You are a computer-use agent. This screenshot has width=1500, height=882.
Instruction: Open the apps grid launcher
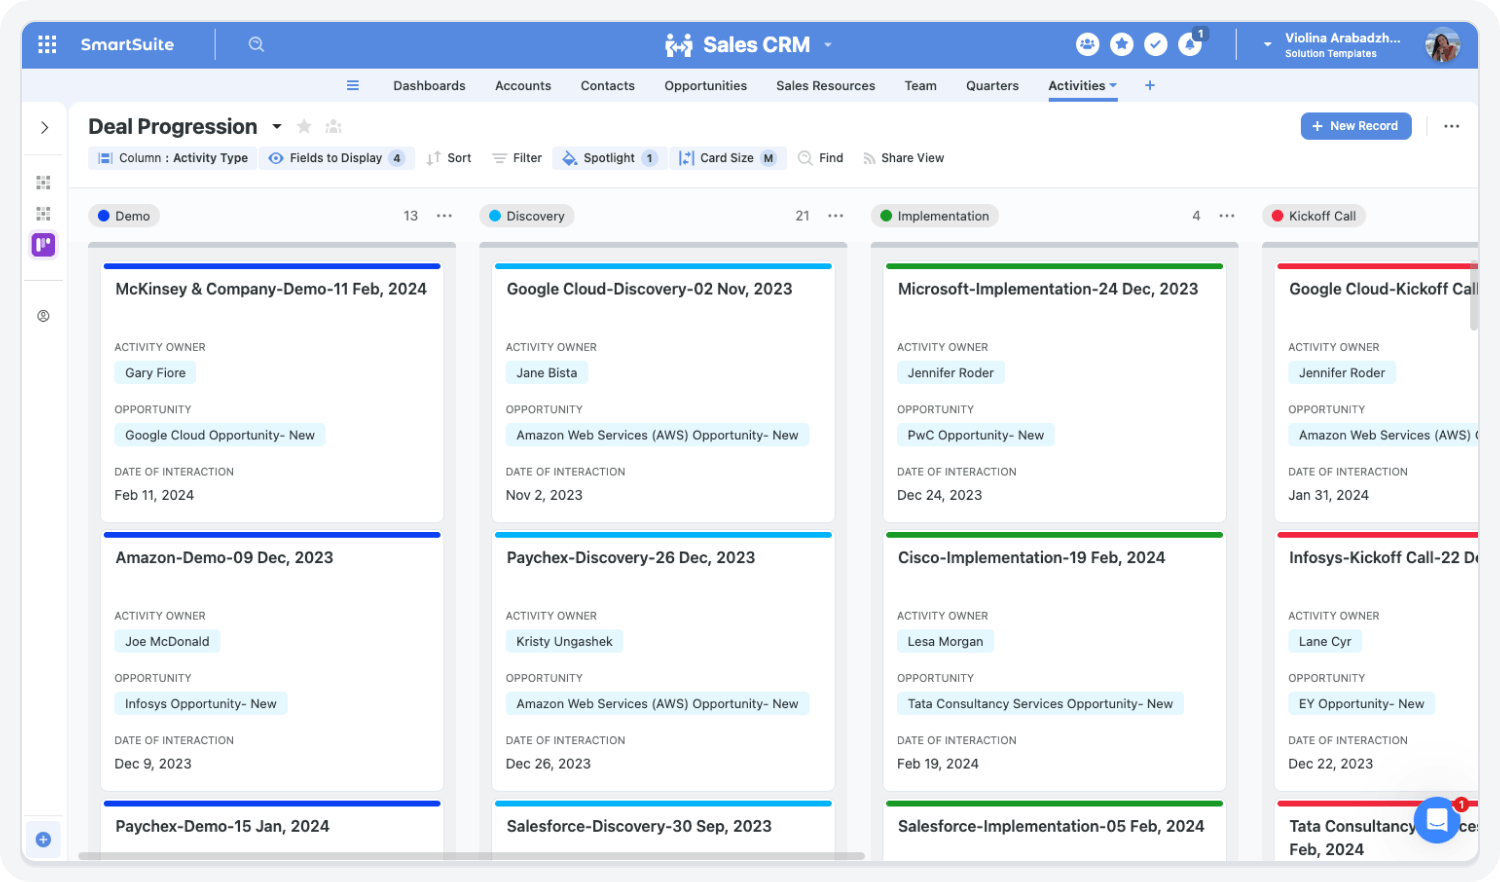click(x=47, y=44)
